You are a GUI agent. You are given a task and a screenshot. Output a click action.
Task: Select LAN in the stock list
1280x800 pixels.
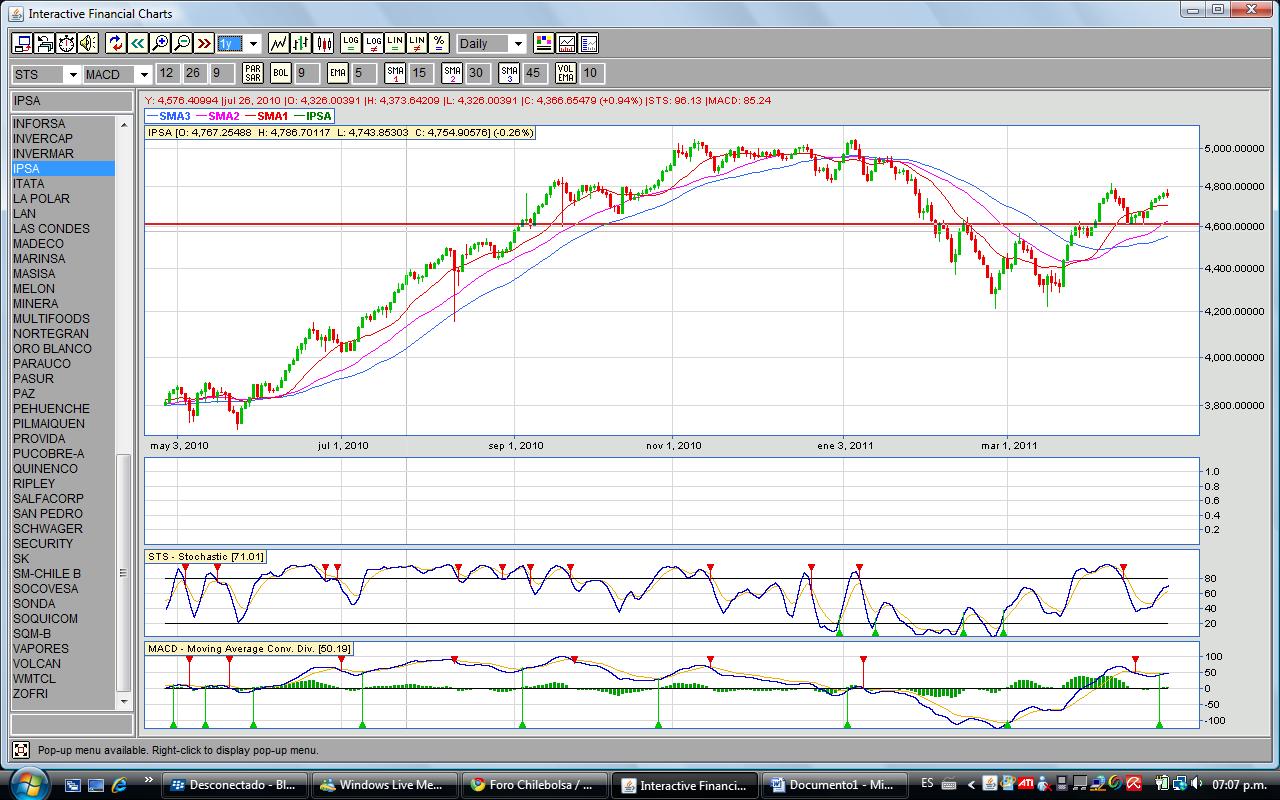(63, 214)
